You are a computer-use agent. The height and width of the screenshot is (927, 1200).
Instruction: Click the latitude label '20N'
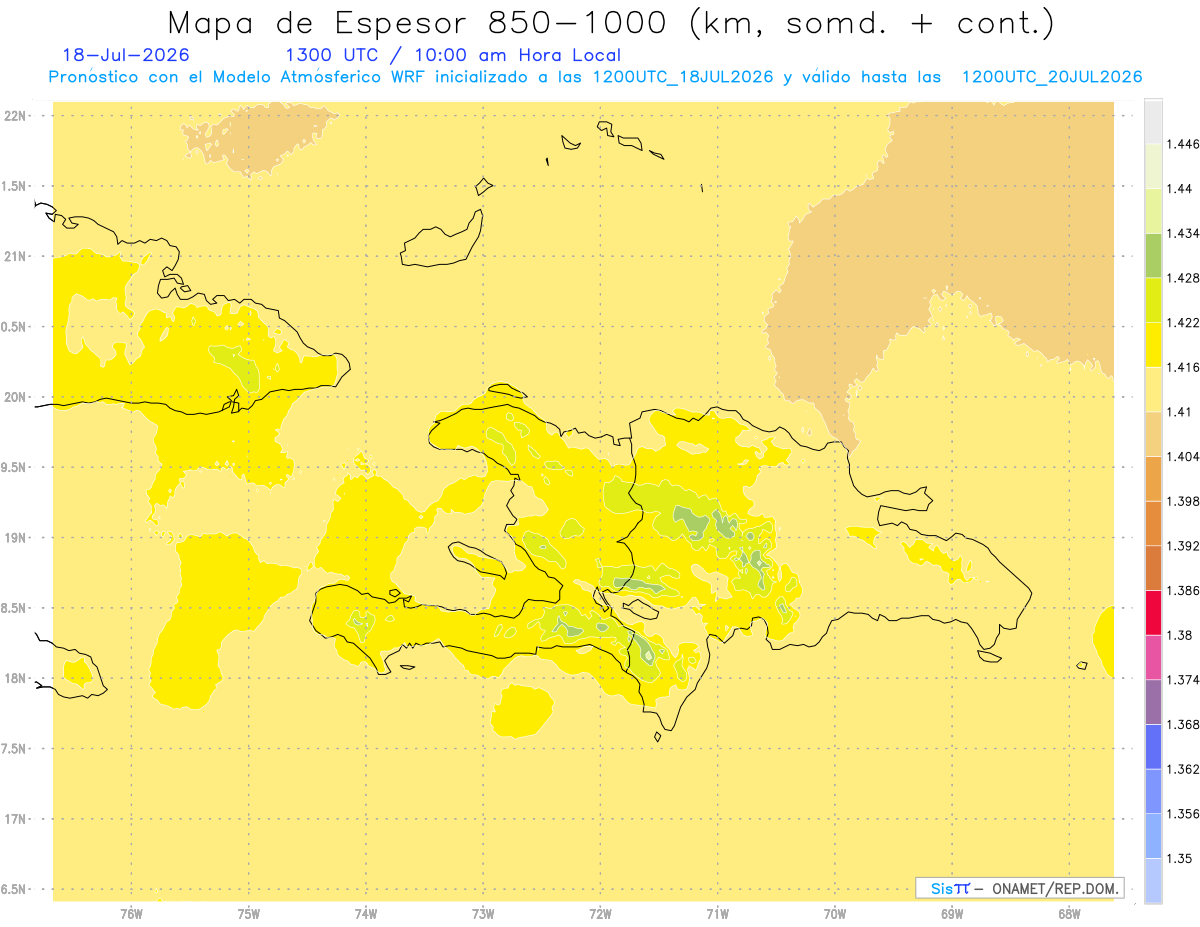[14, 397]
